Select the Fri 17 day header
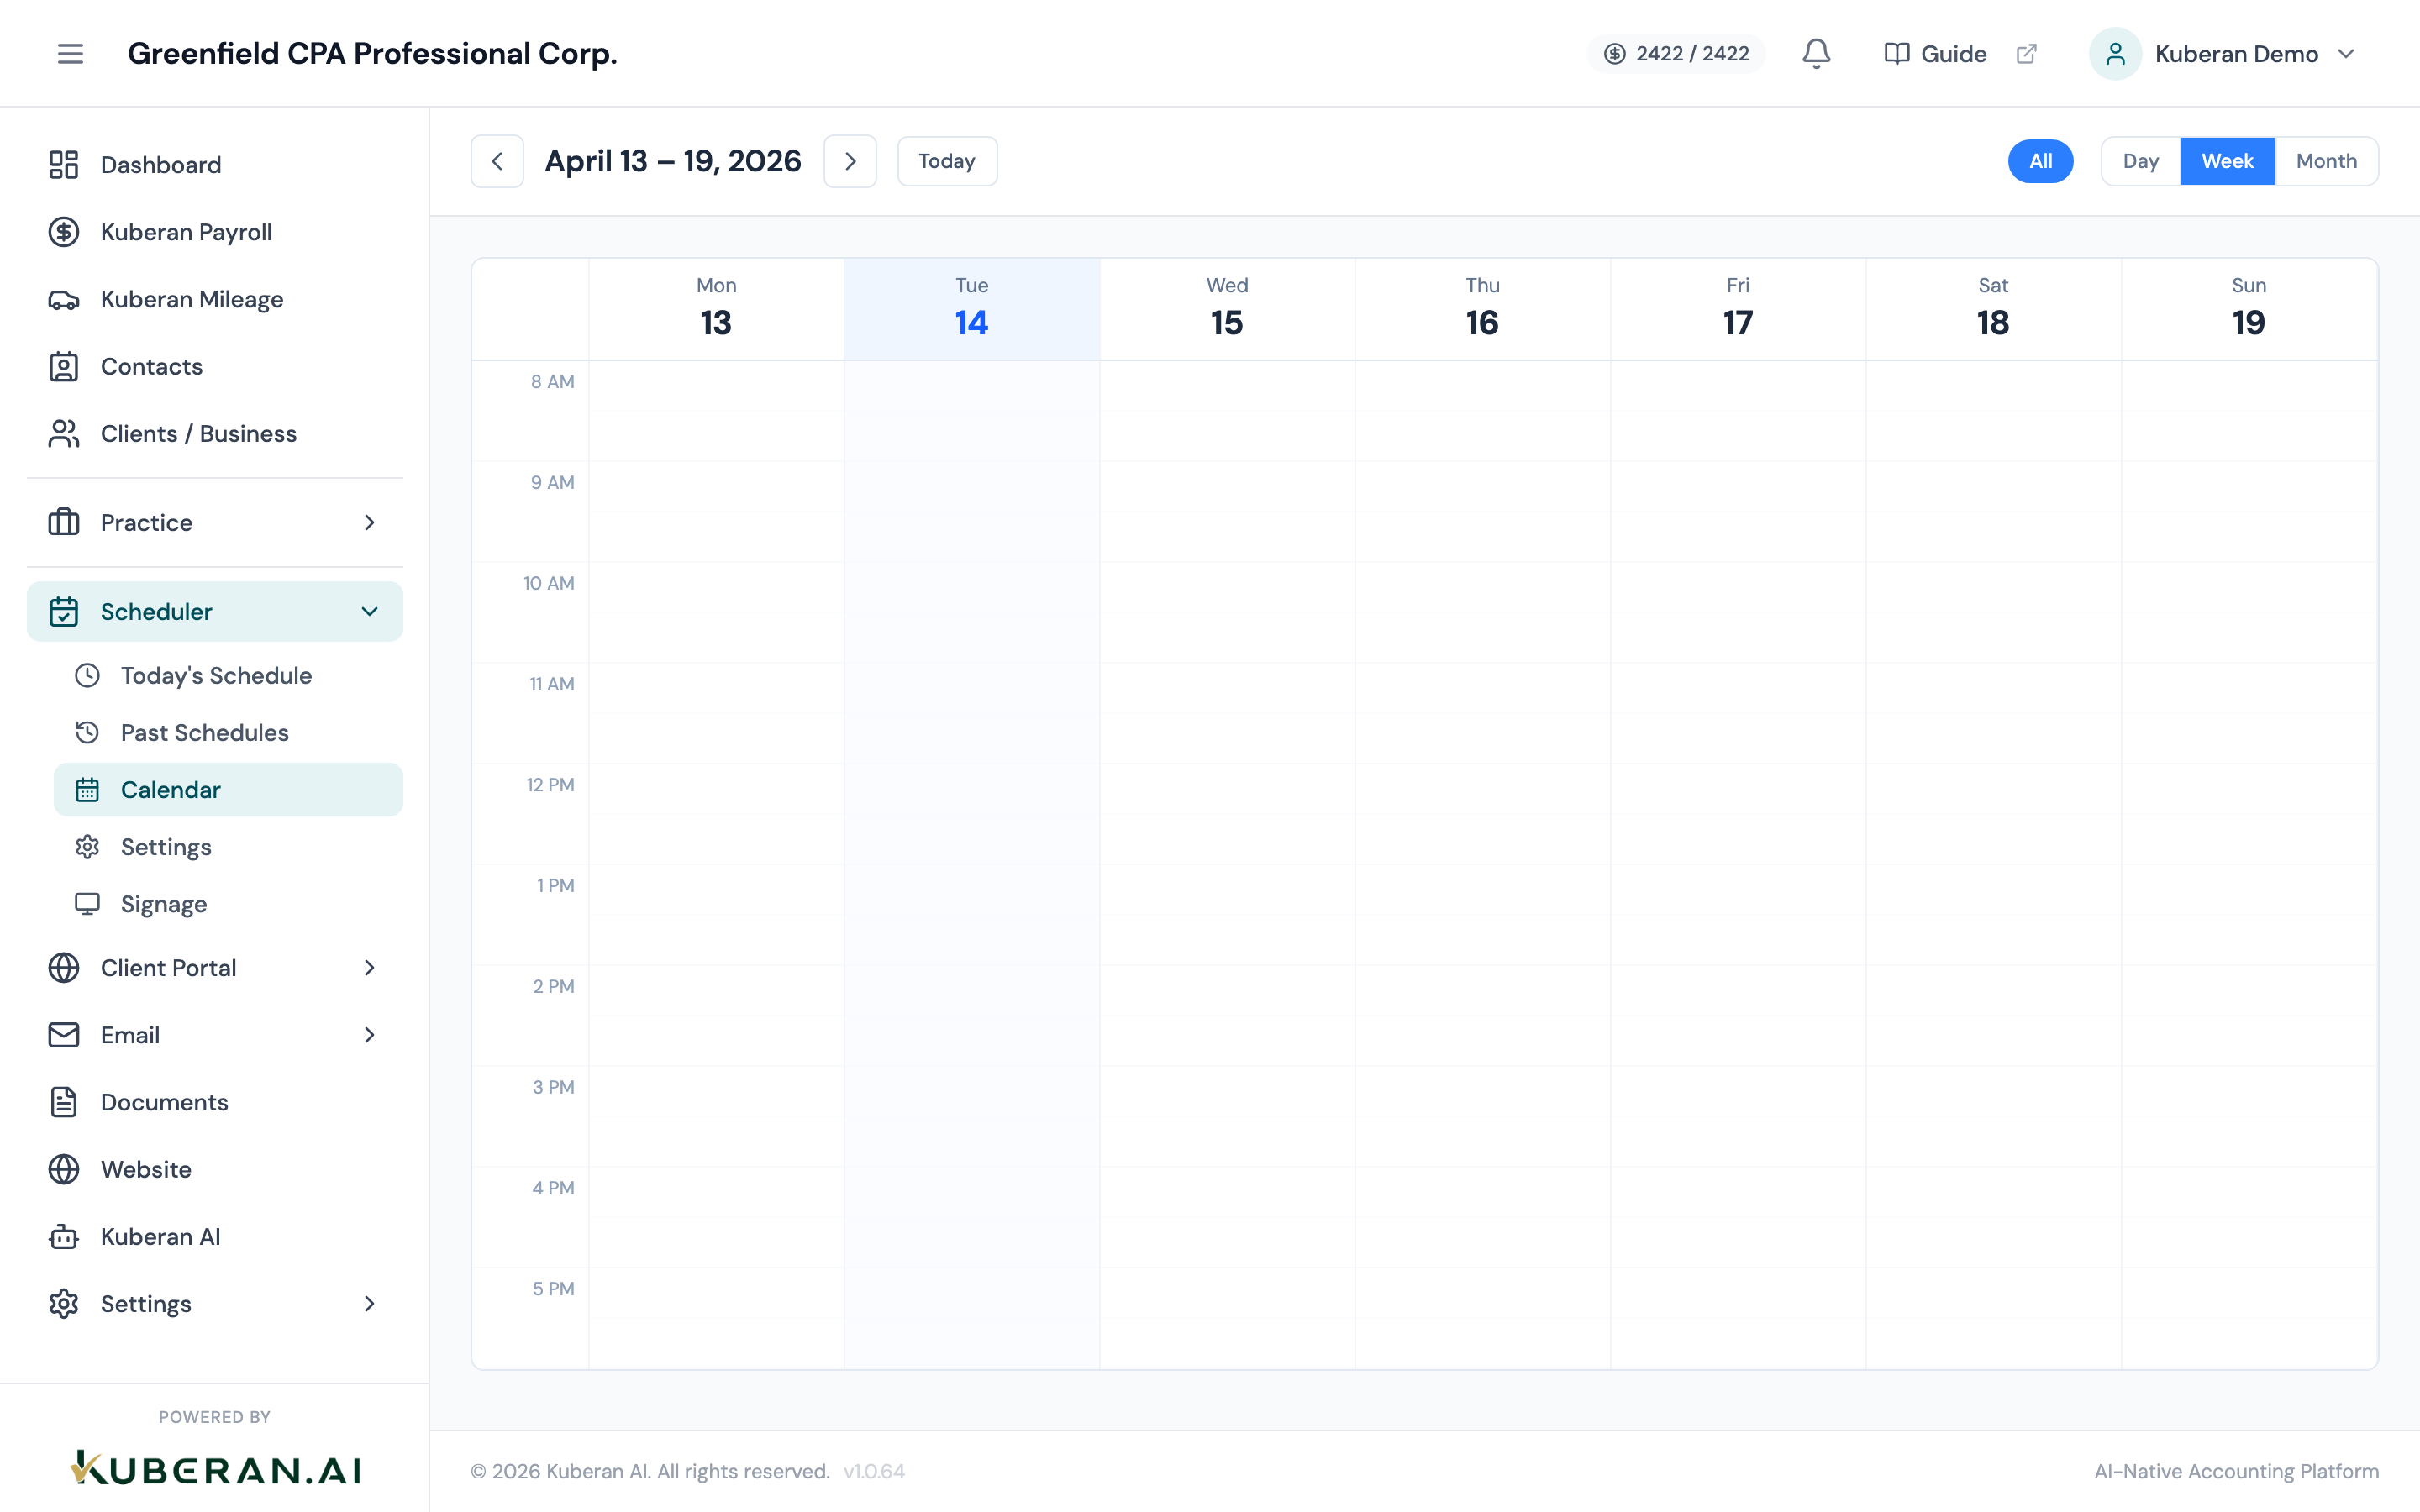 click(1738, 308)
